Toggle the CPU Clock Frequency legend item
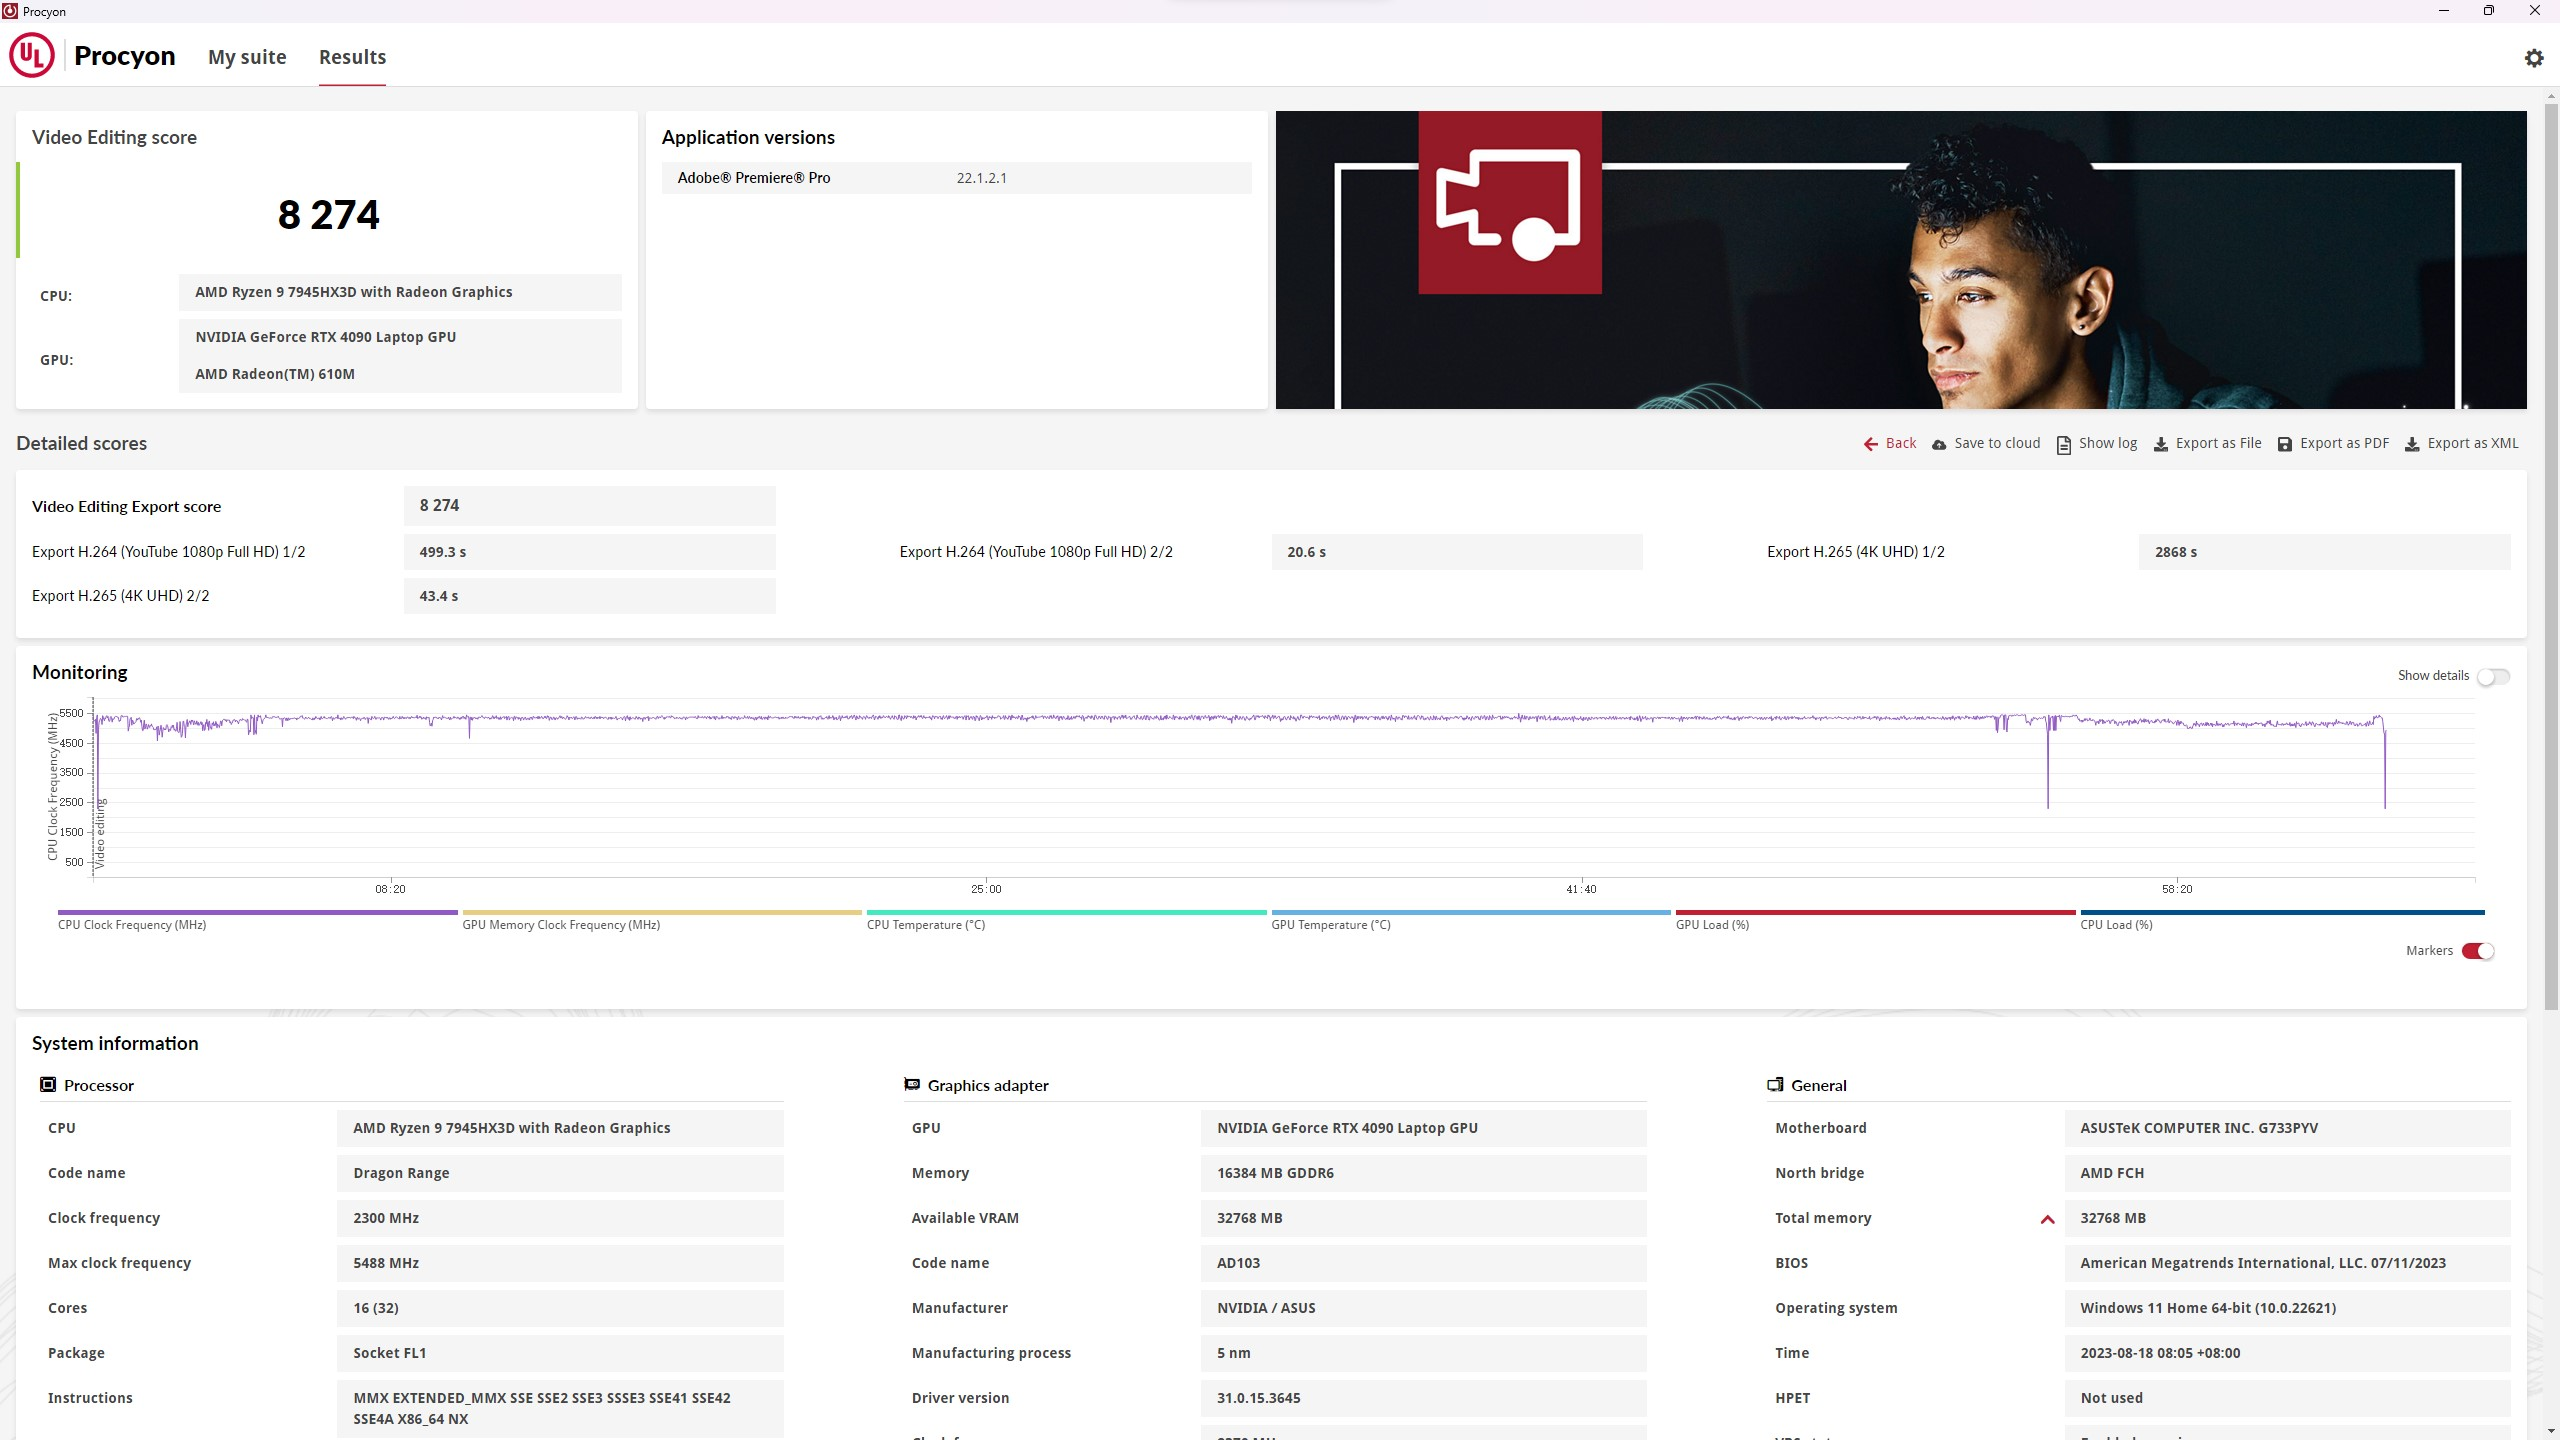This screenshot has height=1440, width=2560. [132, 925]
